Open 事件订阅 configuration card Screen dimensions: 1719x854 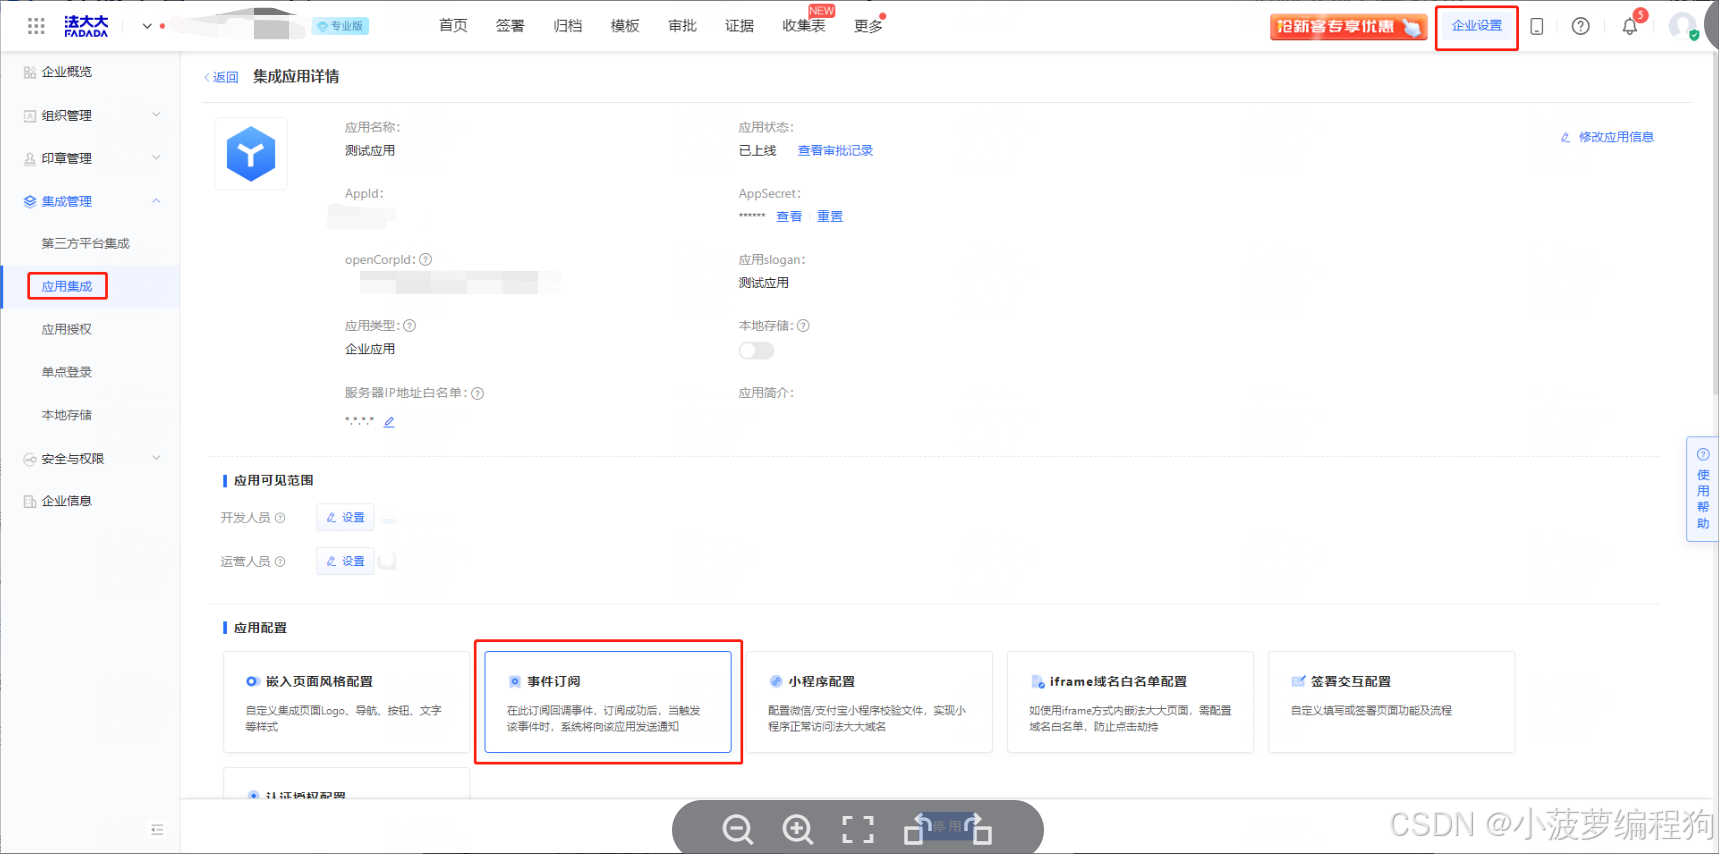click(608, 702)
